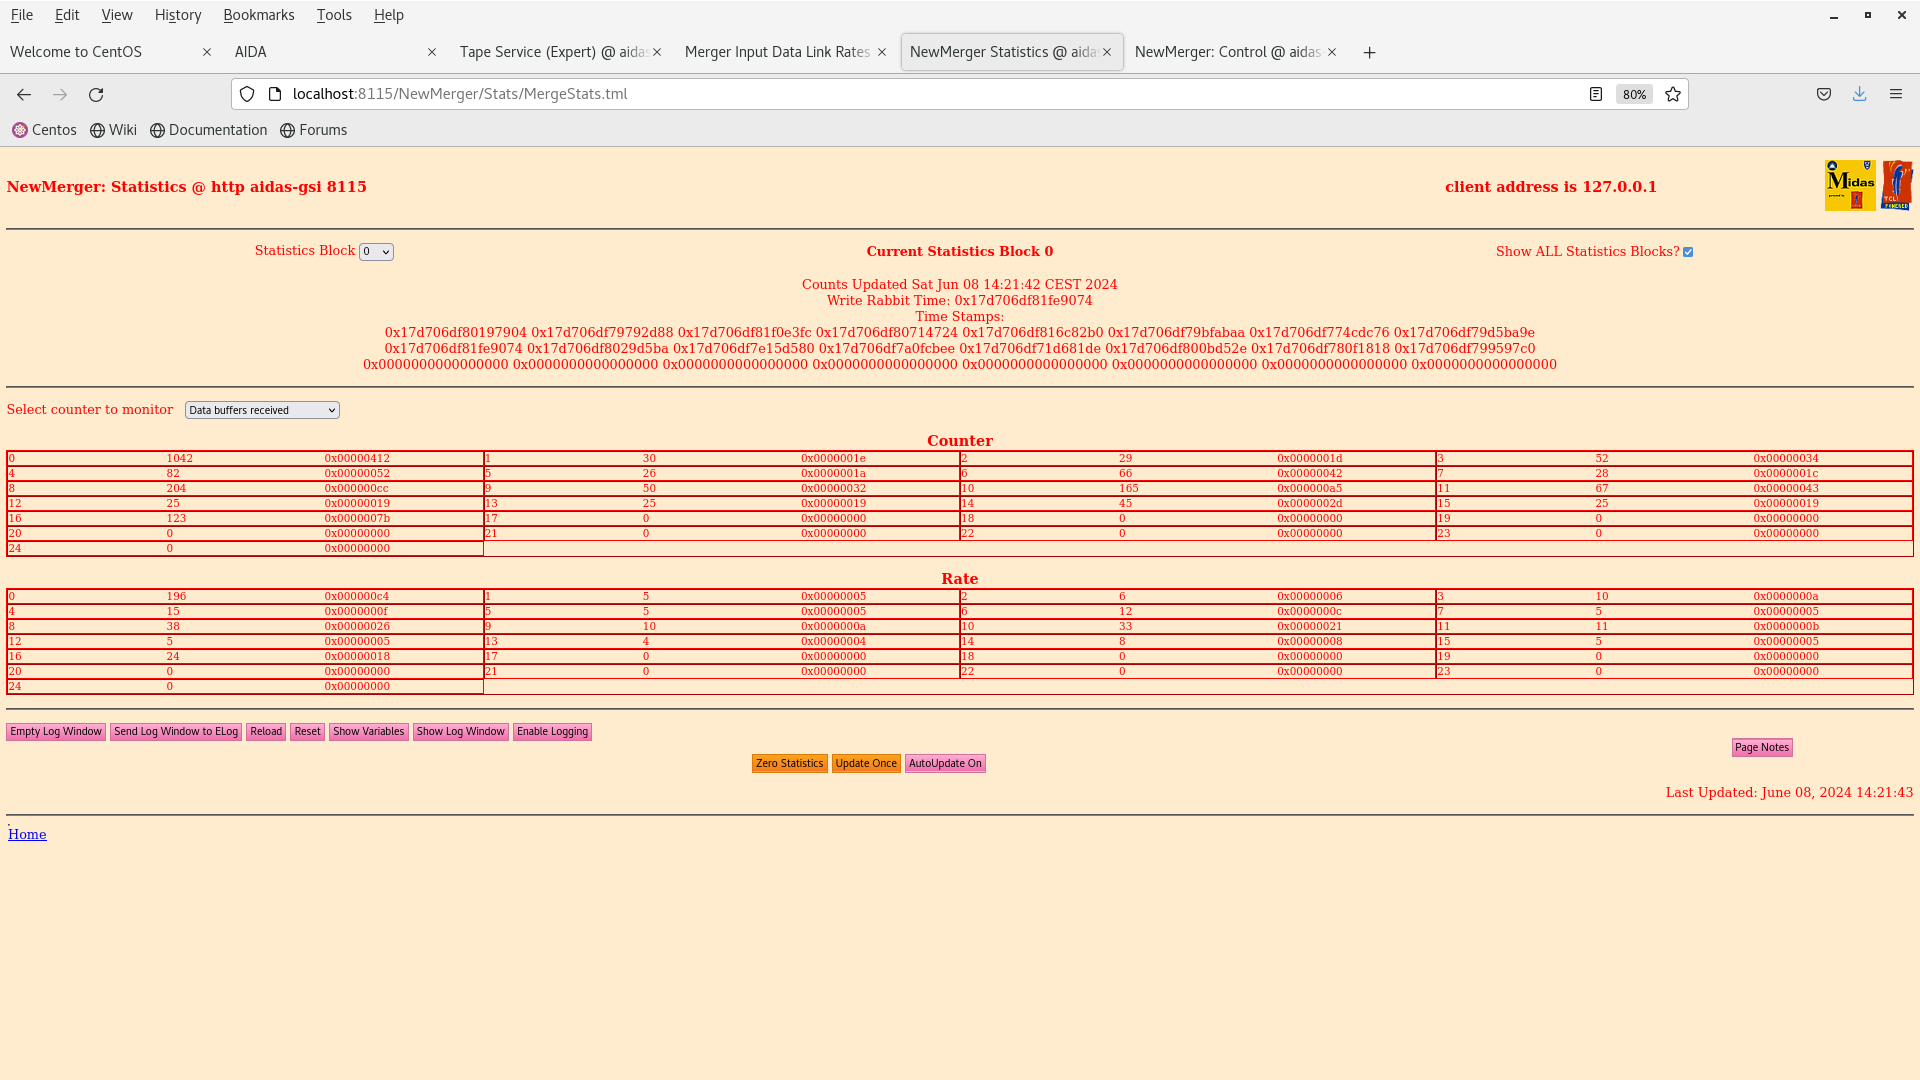This screenshot has width=1920, height=1080.
Task: Click the Enable Logging button
Action: [x=552, y=732]
